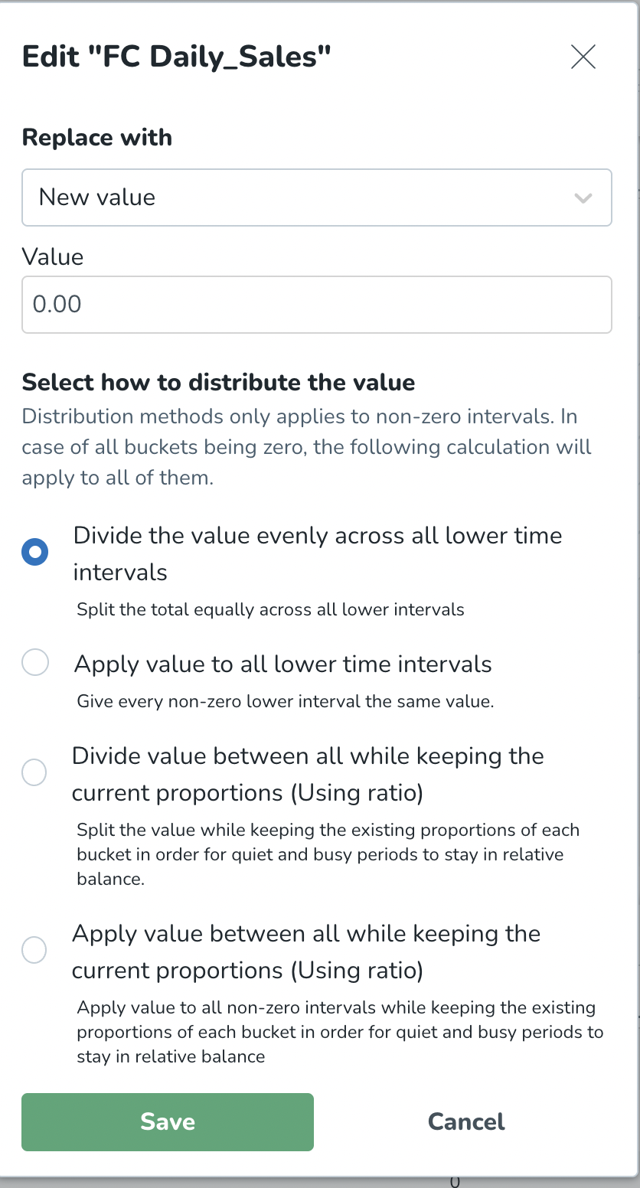Open the Replace with dropdown
Image resolution: width=640 pixels, height=1188 pixels.
tap(317, 197)
